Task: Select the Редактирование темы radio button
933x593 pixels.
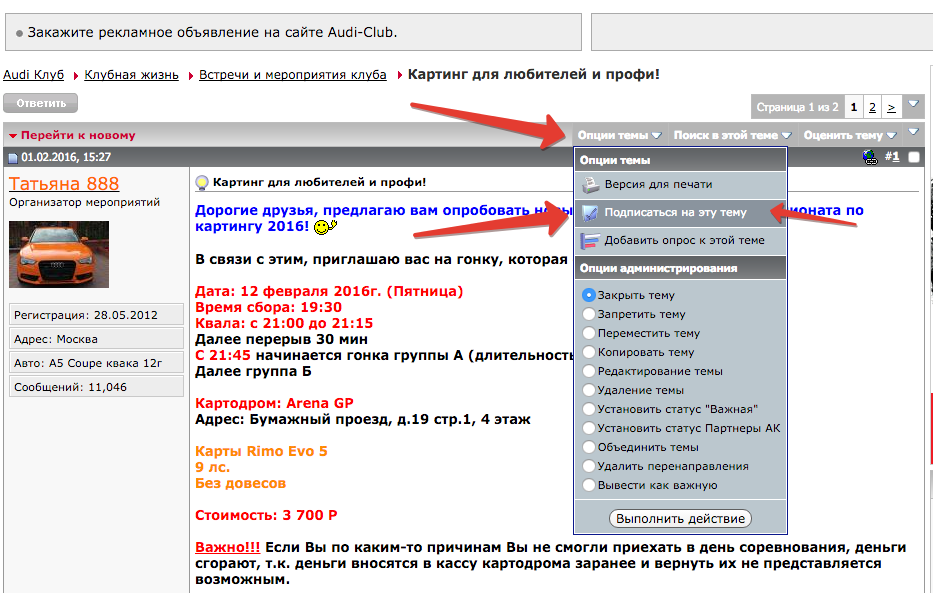Action: pos(588,371)
